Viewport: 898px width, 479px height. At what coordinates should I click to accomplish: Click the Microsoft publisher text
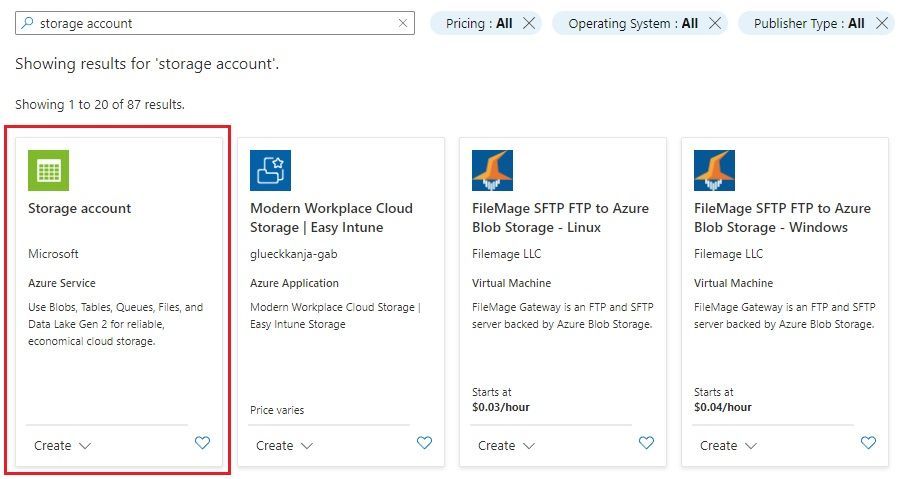point(53,253)
